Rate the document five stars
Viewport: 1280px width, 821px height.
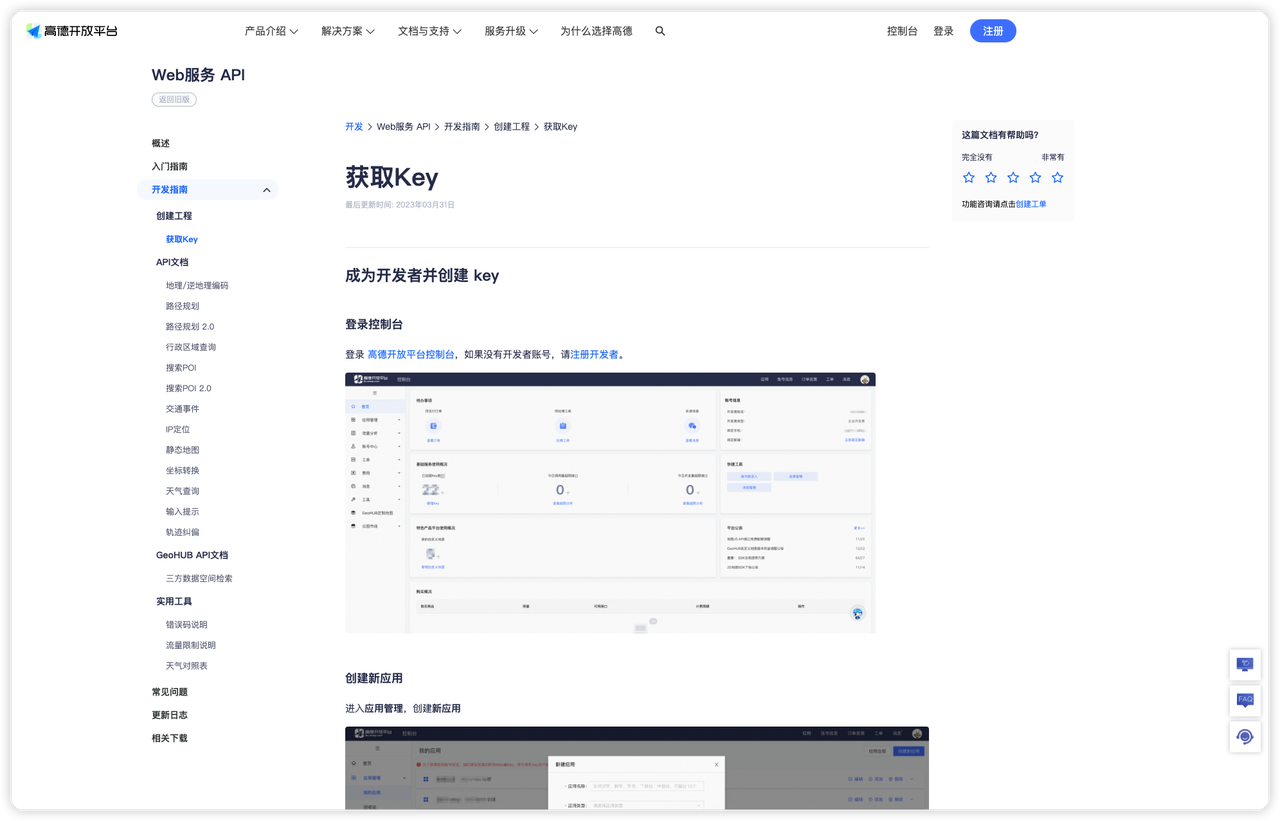pyautogui.click(x=1057, y=177)
